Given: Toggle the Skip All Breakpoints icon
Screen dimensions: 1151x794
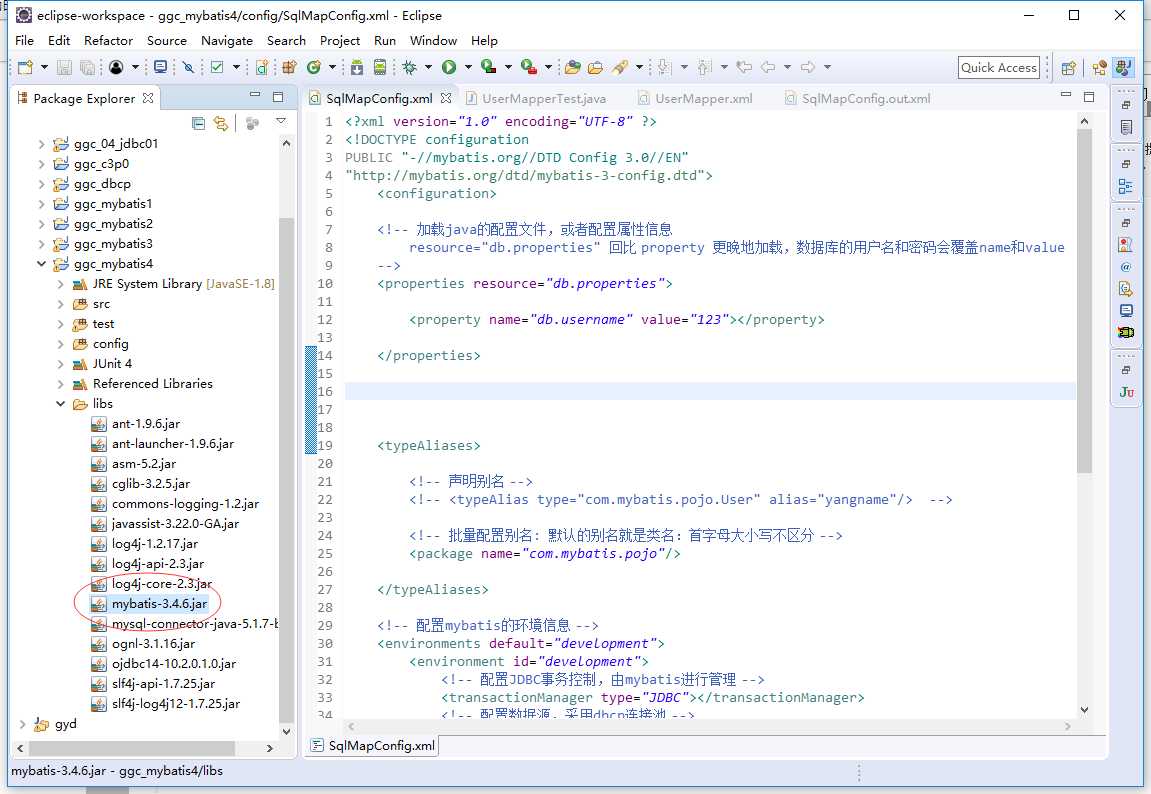Looking at the screenshot, I should 189,68.
